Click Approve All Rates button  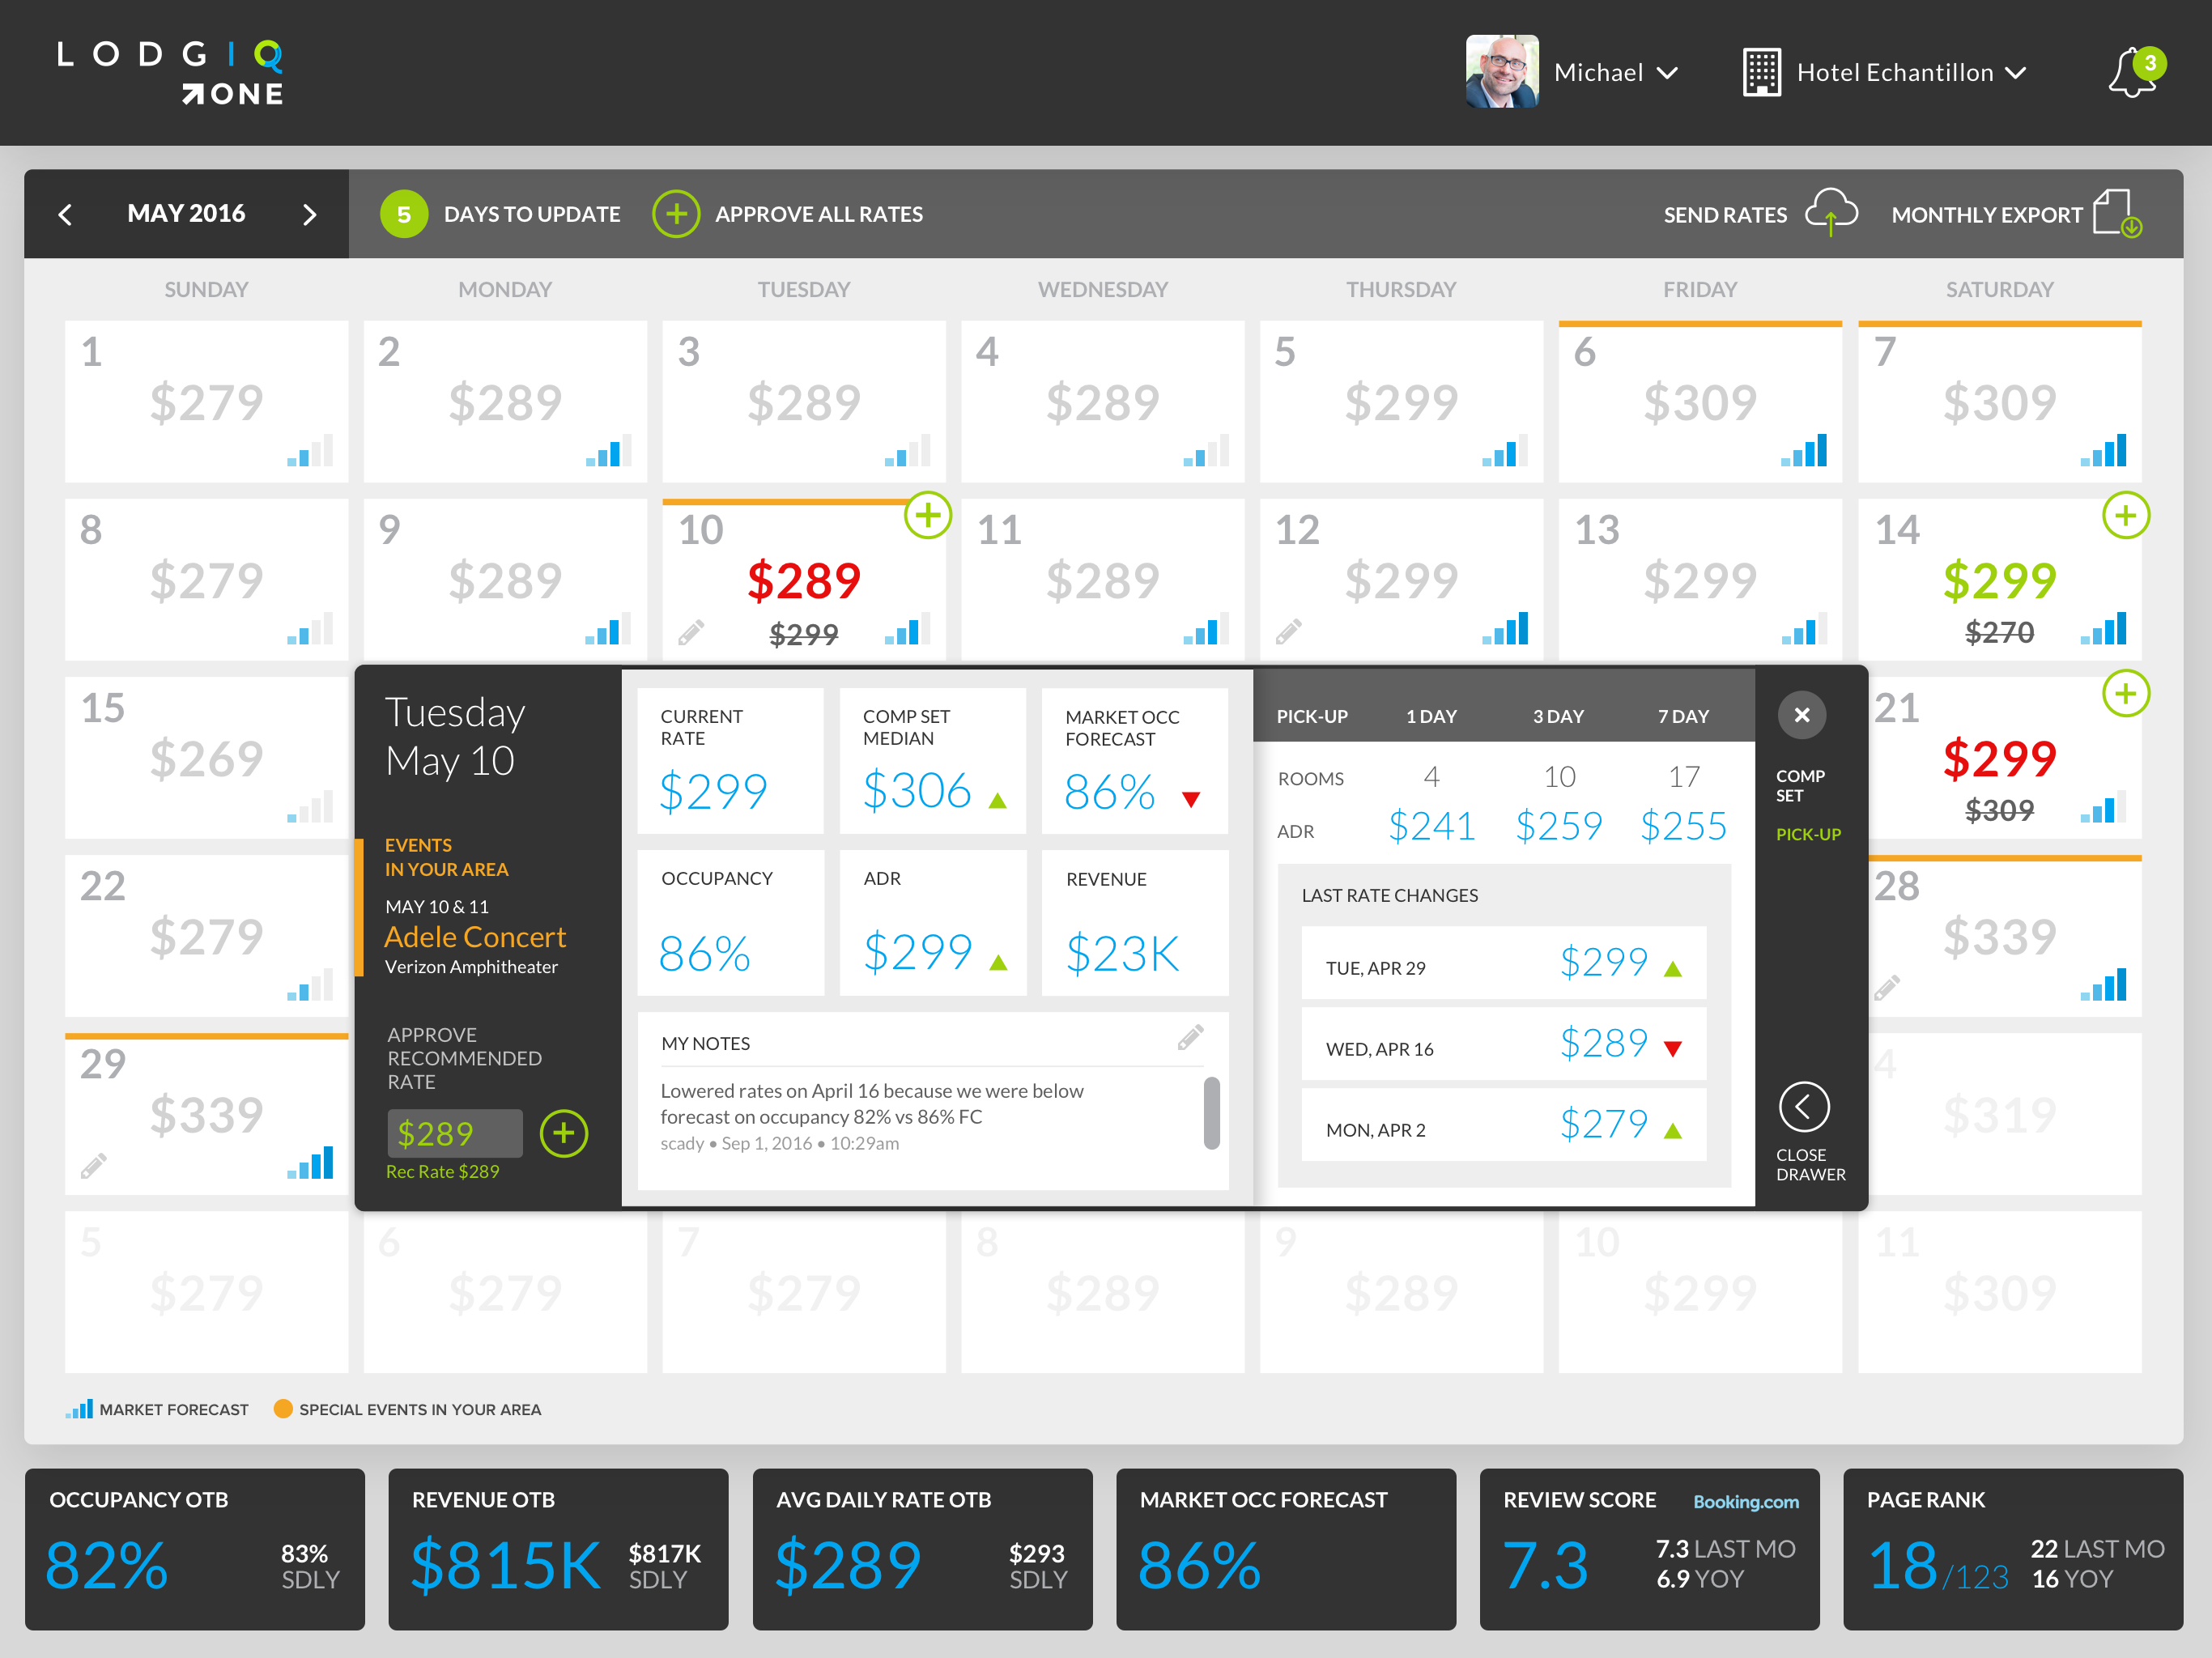pyautogui.click(x=677, y=214)
